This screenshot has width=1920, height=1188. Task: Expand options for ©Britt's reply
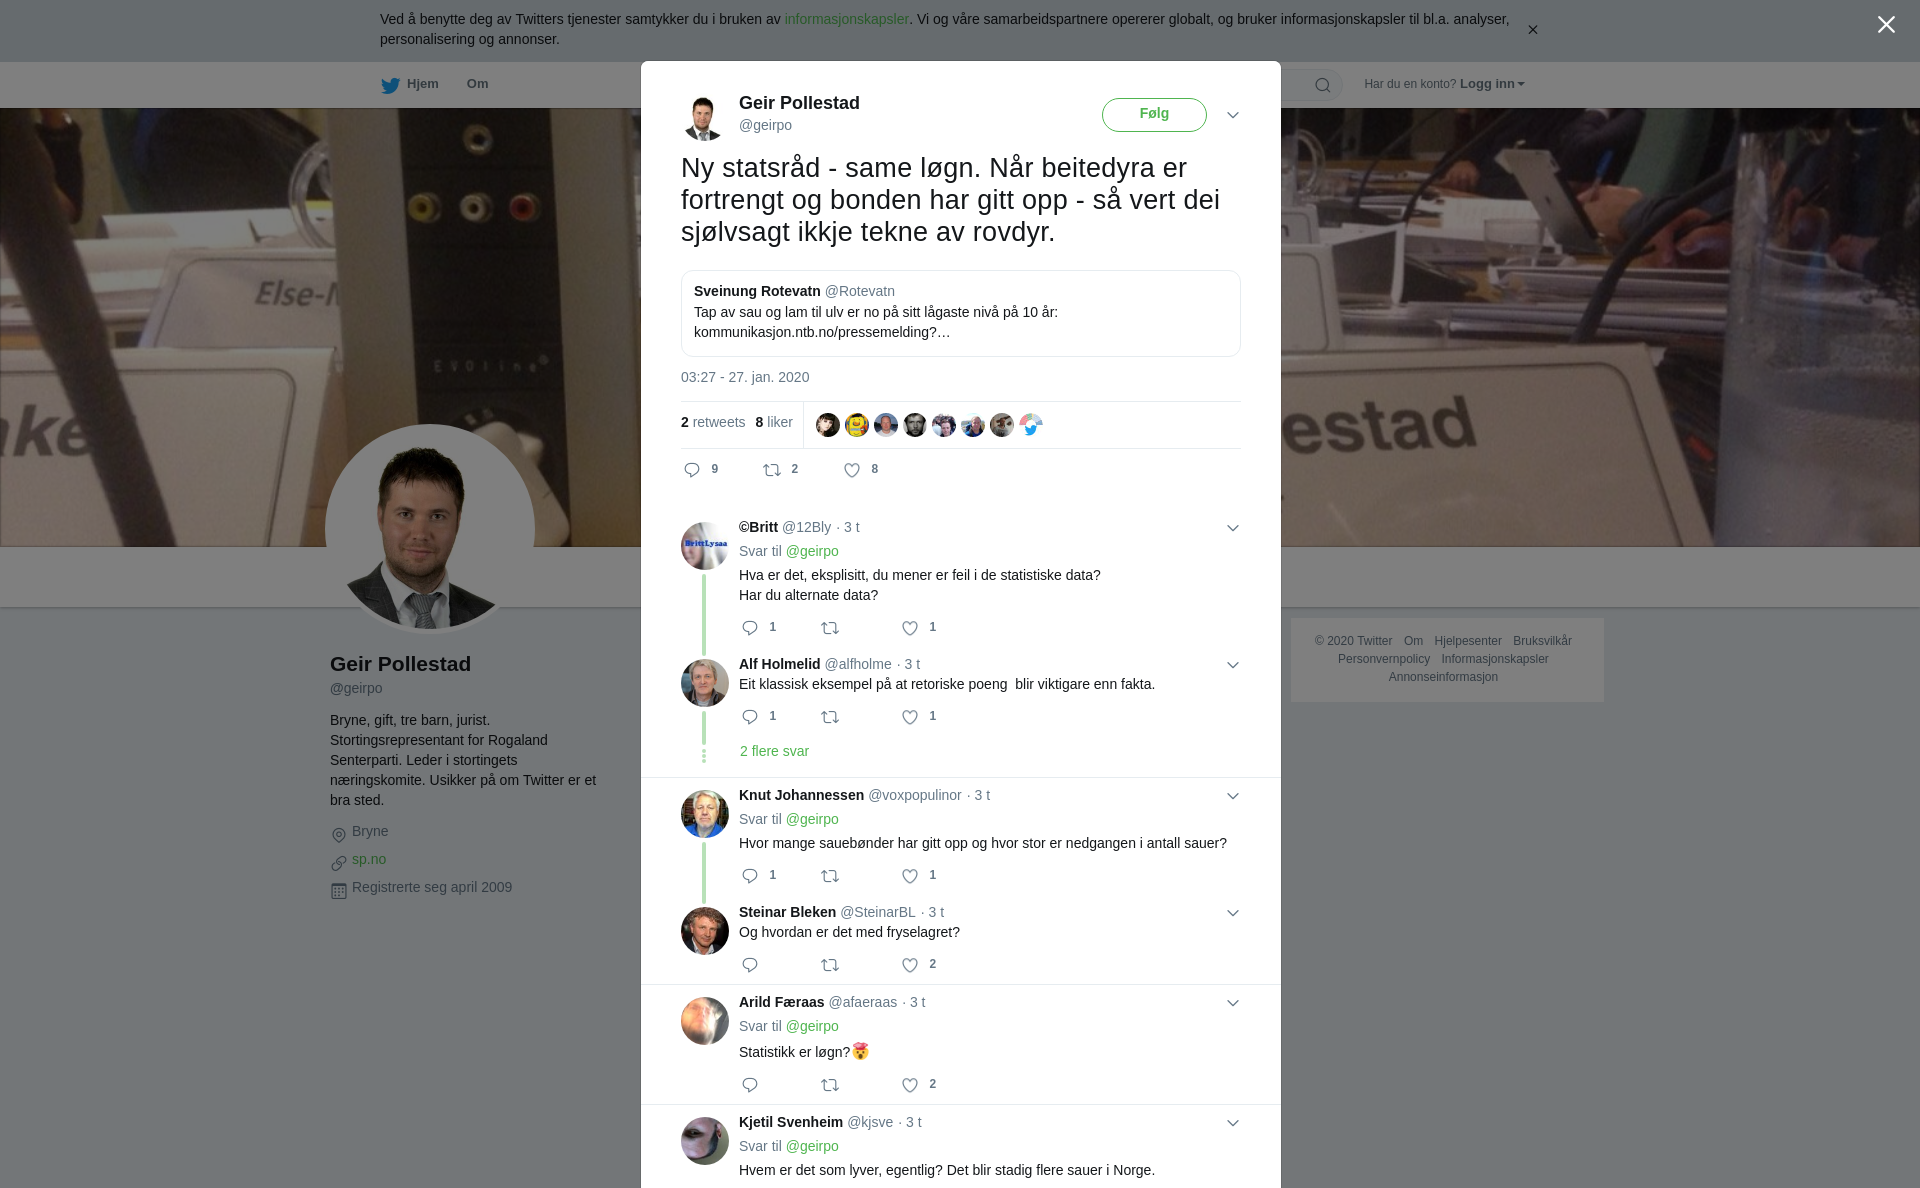coord(1233,528)
